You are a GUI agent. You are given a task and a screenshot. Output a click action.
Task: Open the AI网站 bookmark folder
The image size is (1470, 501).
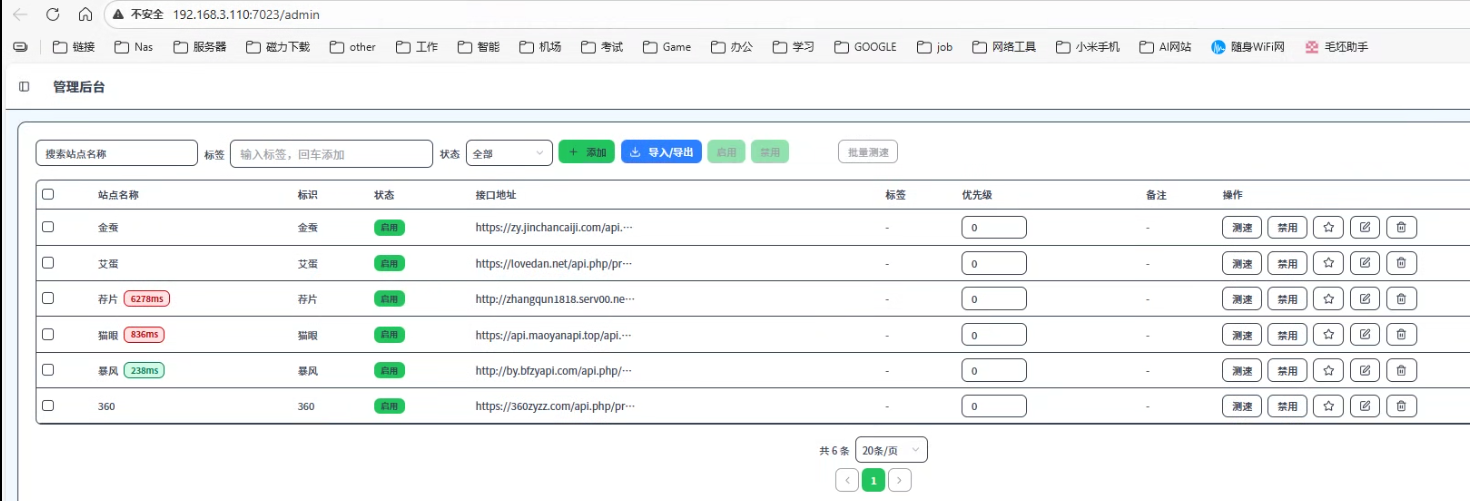point(1165,47)
